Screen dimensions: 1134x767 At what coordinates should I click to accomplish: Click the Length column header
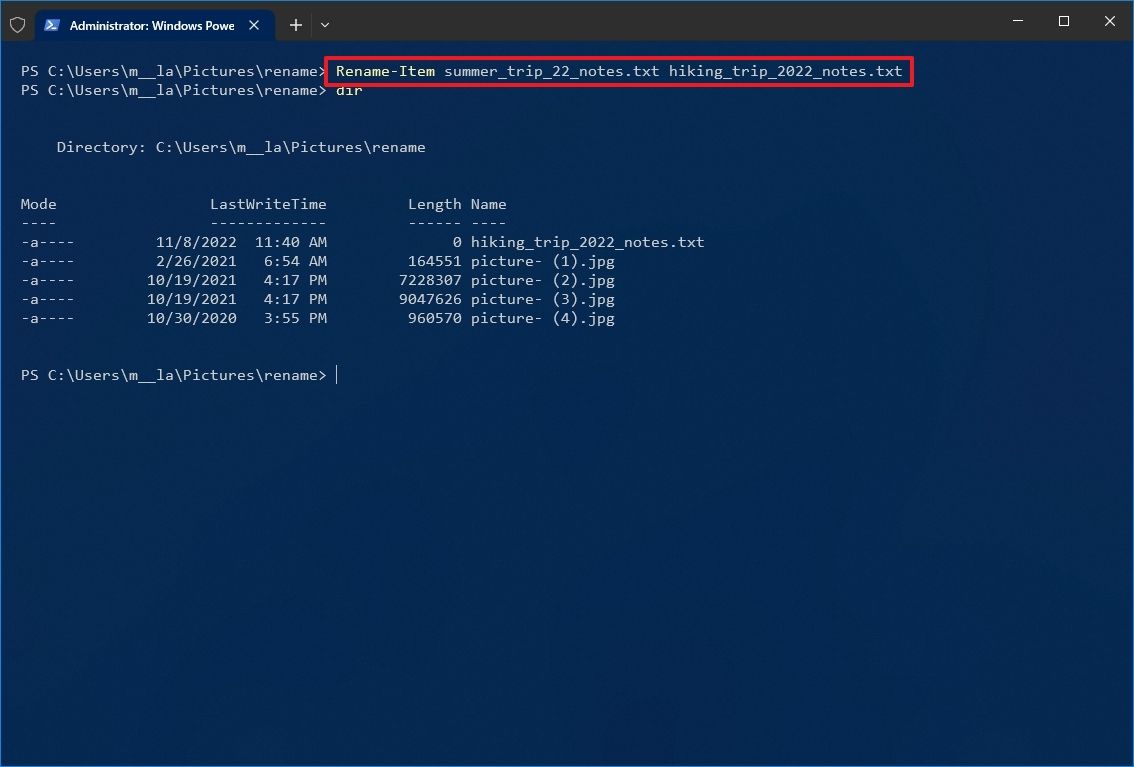click(435, 204)
